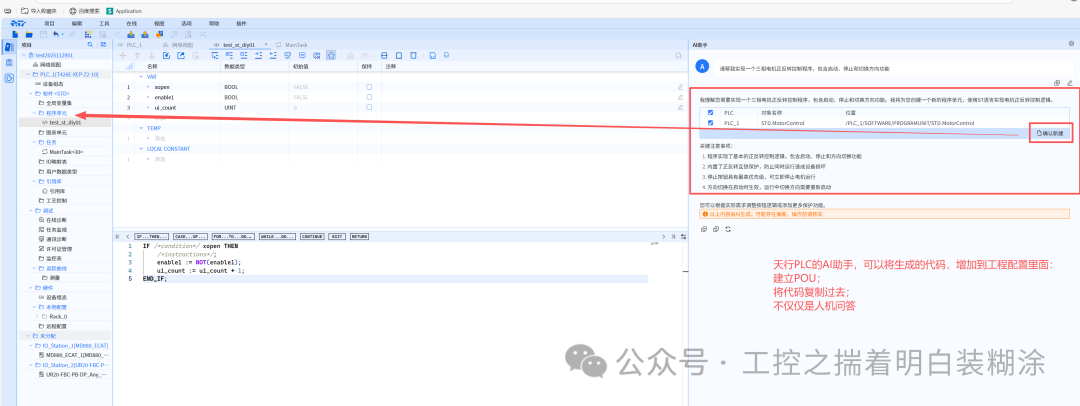Click the move-up arrow in variable toolbar
The width and height of the screenshot is (1080, 406).
[x=137, y=55]
